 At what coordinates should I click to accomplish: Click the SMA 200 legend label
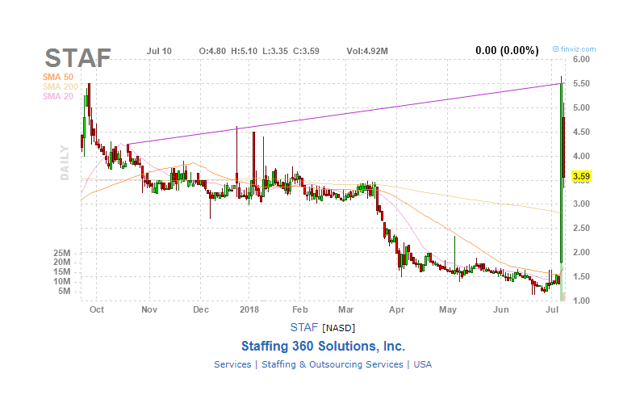click(60, 87)
